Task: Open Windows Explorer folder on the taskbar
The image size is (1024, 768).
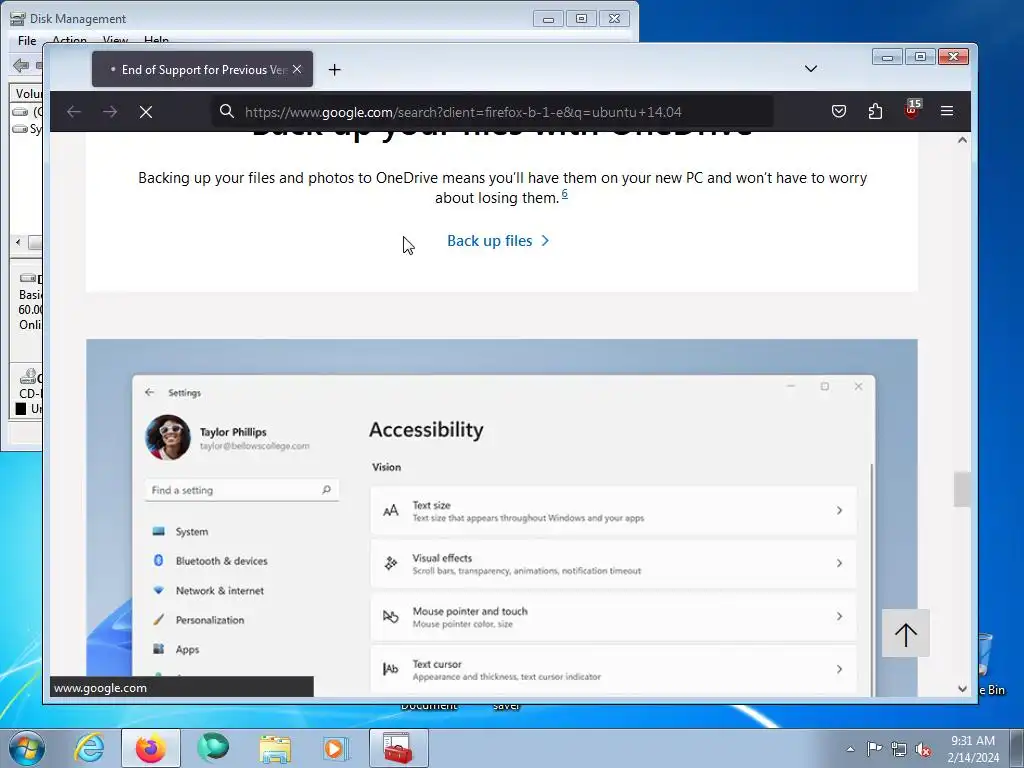Action: click(275, 748)
